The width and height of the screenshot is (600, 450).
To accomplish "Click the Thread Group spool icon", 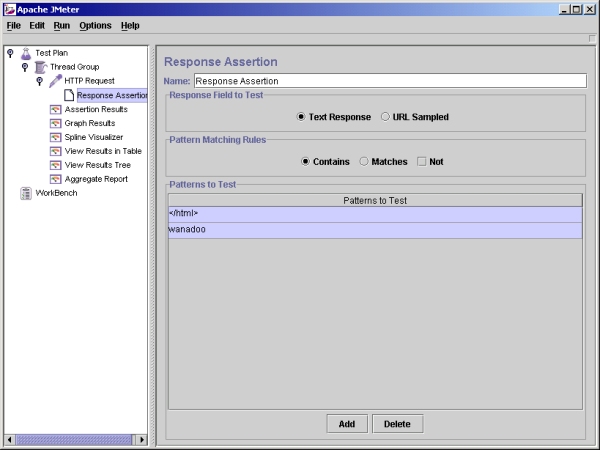I will click(x=40, y=67).
